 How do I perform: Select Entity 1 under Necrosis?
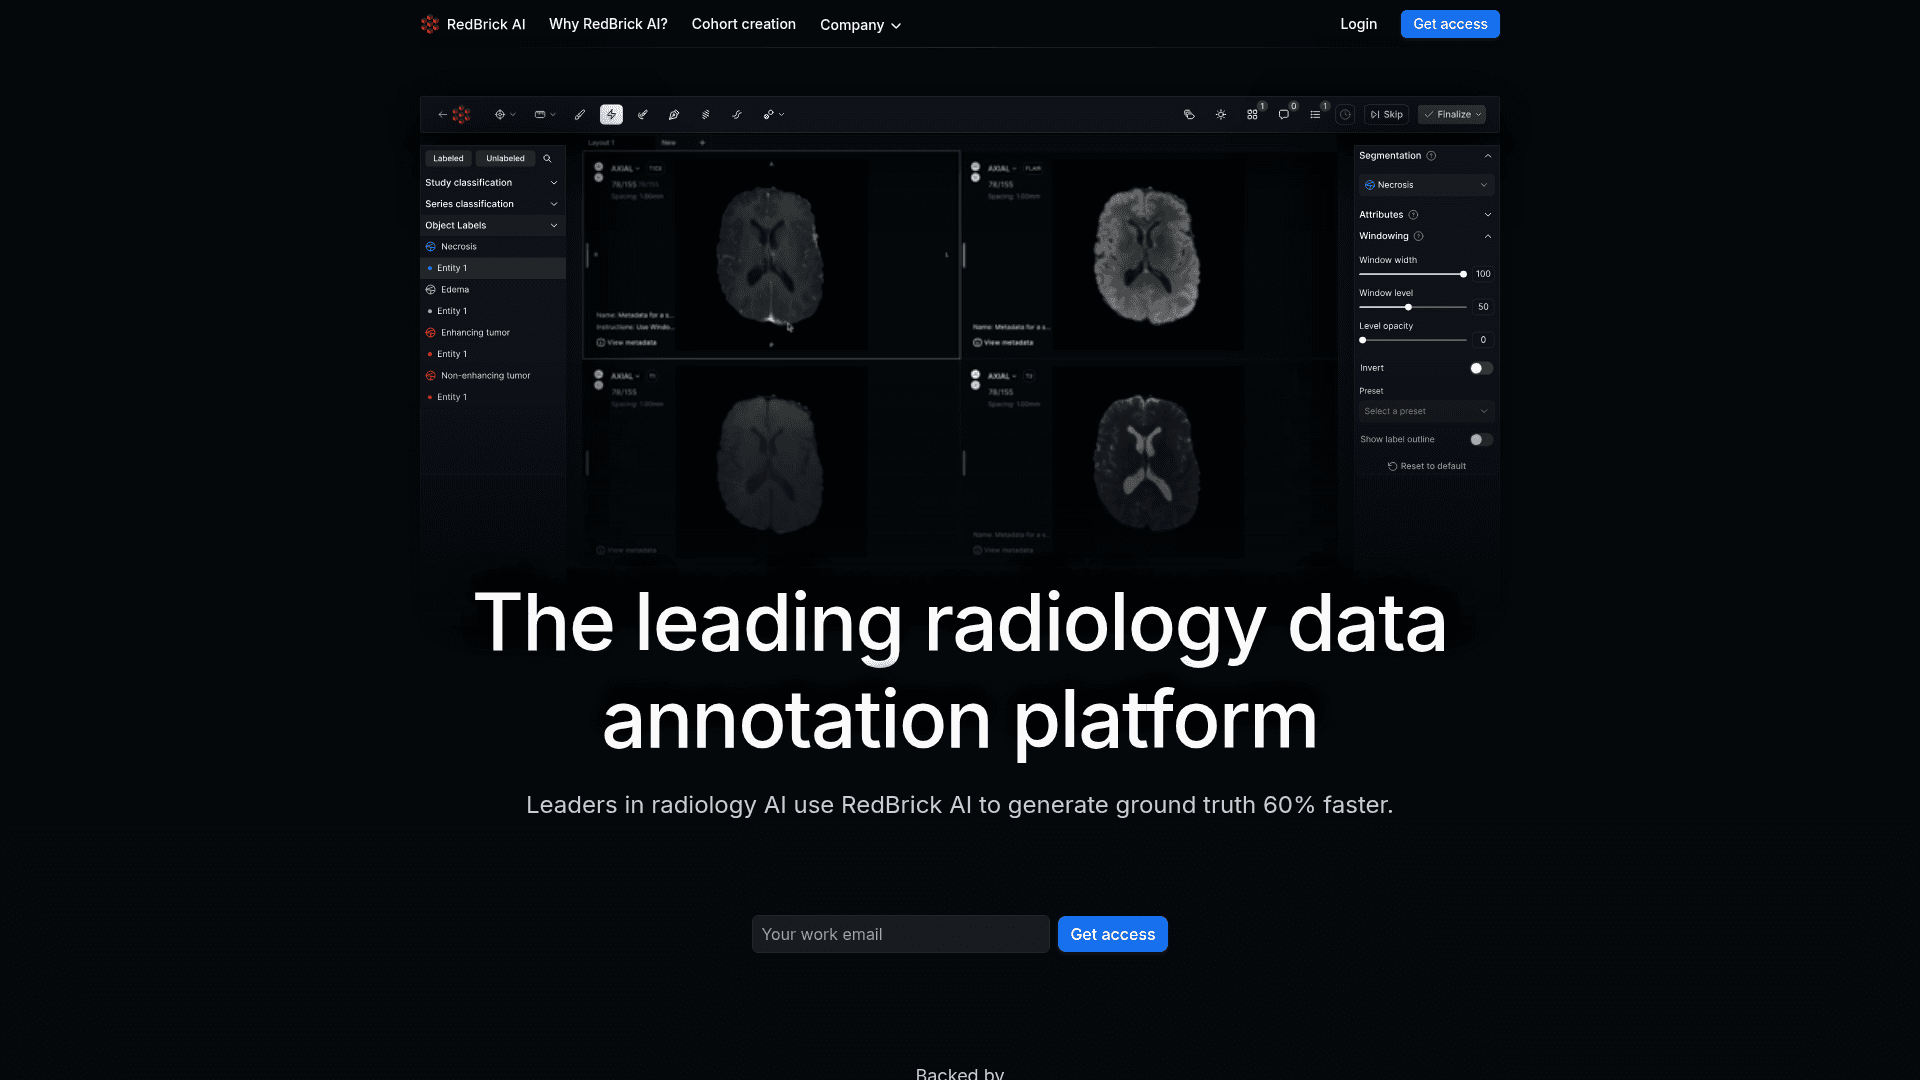(x=492, y=268)
